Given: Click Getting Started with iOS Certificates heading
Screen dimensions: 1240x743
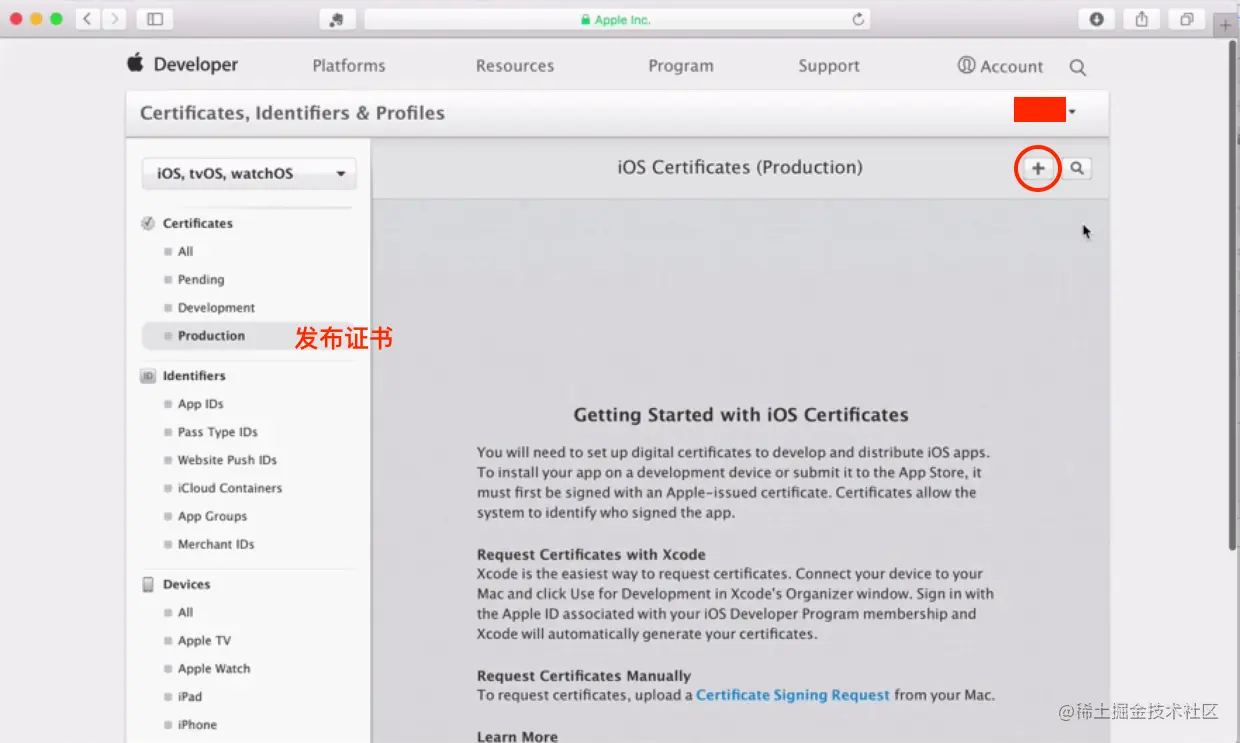Looking at the screenshot, I should click(741, 414).
